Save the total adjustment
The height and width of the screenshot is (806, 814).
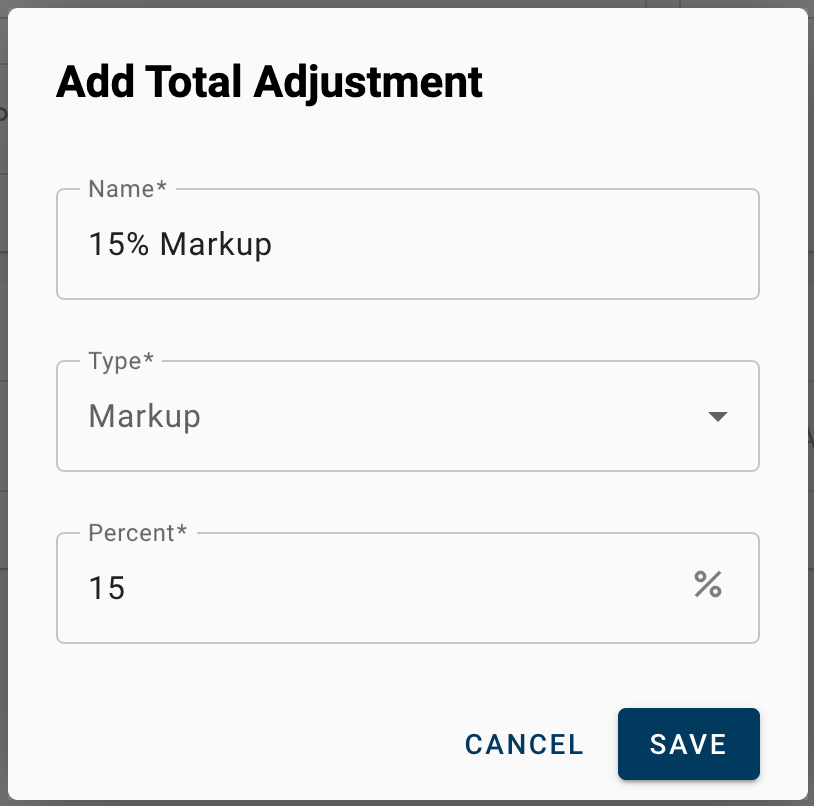[688, 744]
